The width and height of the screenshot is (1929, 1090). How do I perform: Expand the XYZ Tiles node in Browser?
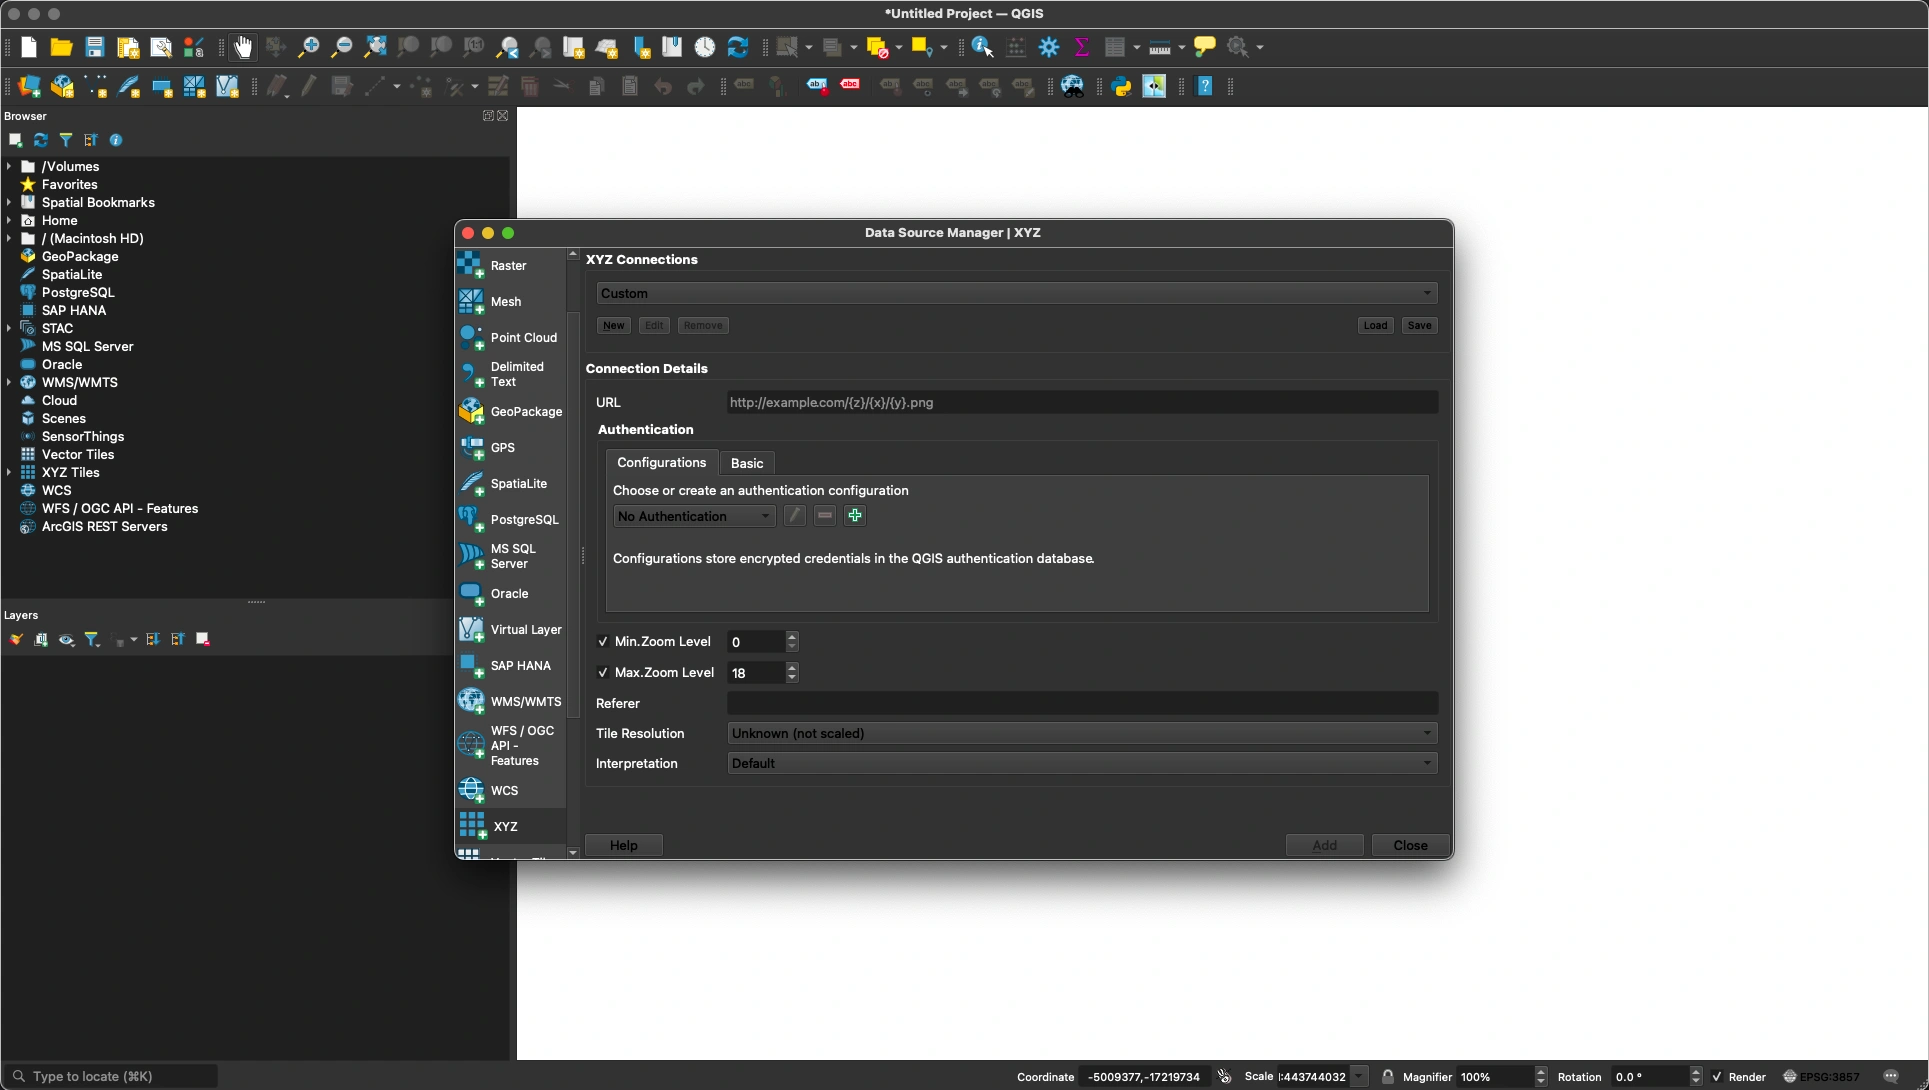tap(10, 473)
